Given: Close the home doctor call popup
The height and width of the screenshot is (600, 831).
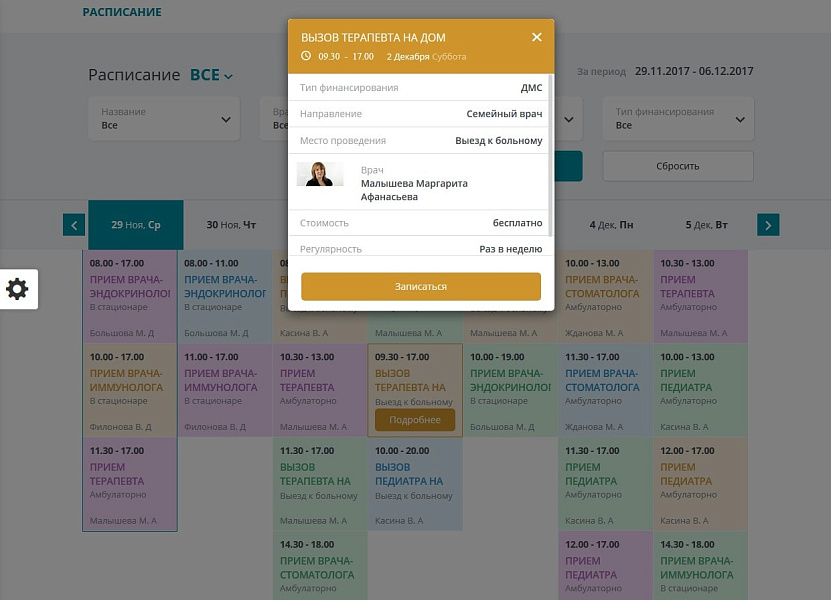Looking at the screenshot, I should (536, 37).
